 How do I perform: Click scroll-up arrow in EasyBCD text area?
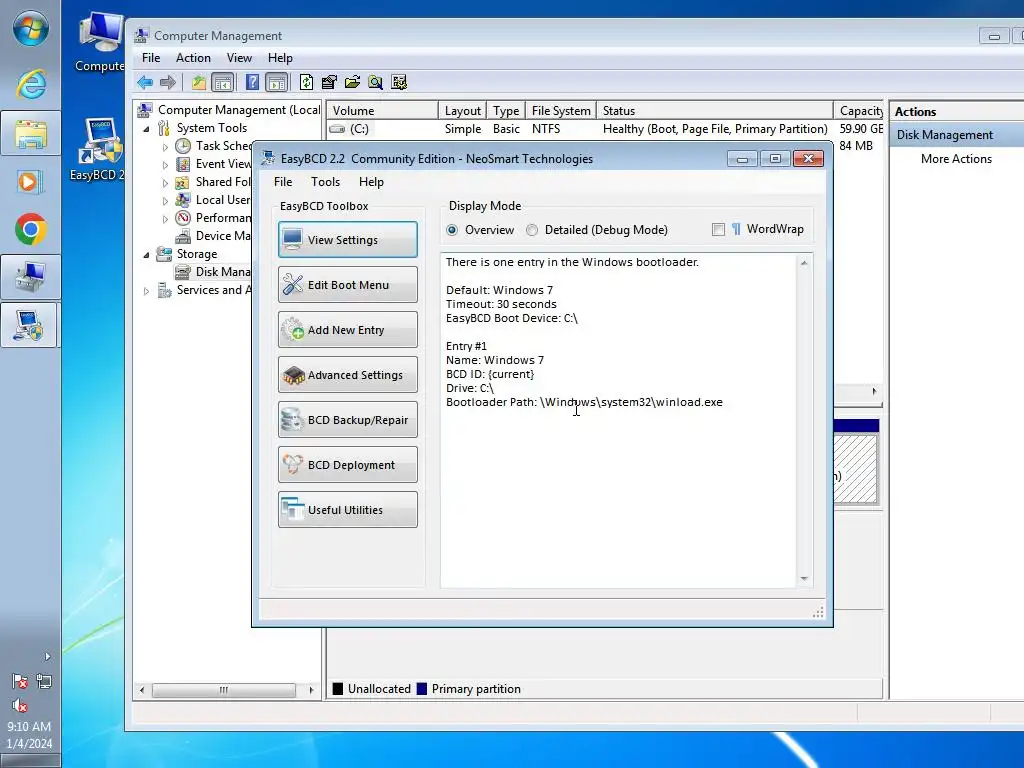[804, 263]
